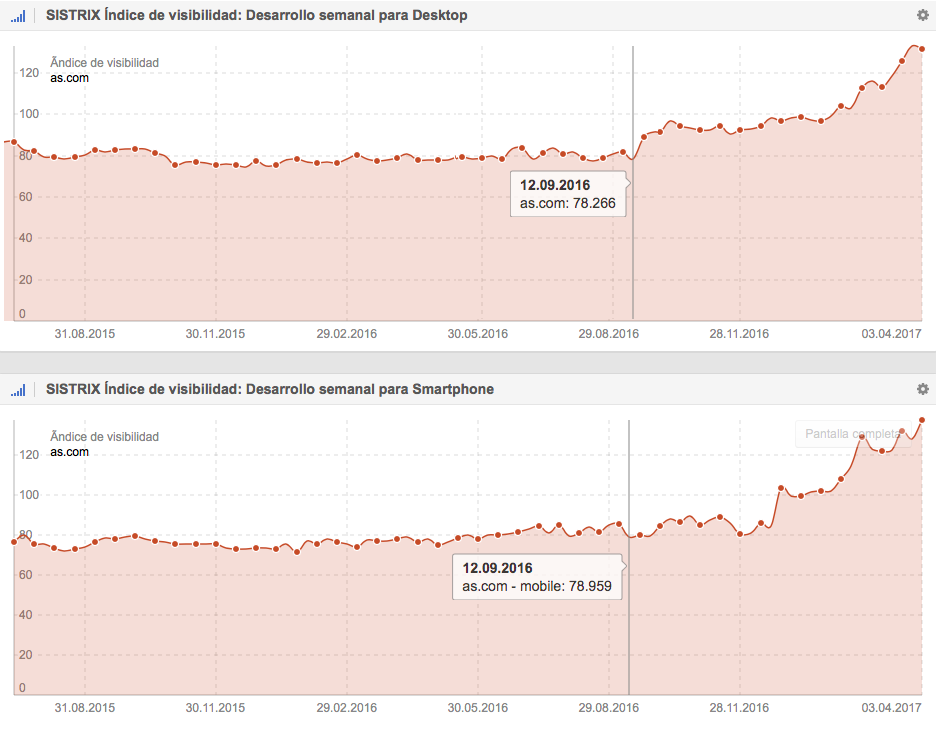Click the as.com - mobile: 78.959 tooltip

click(x=537, y=577)
